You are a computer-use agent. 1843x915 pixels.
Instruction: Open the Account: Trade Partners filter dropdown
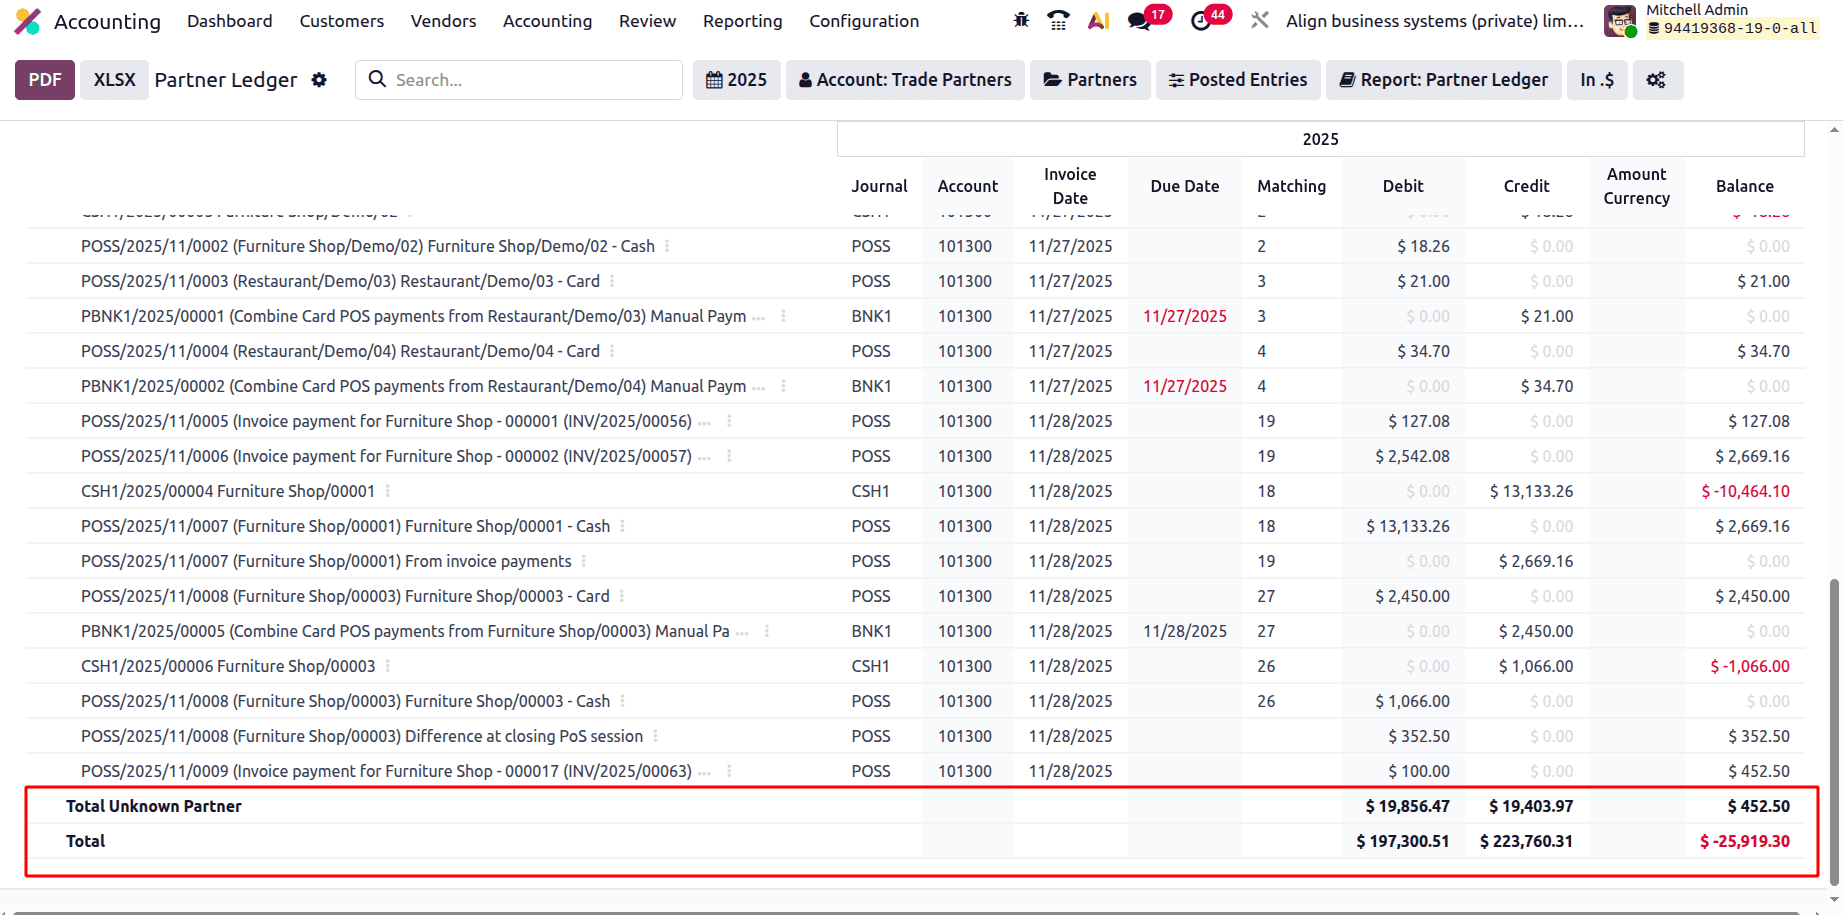pos(905,80)
